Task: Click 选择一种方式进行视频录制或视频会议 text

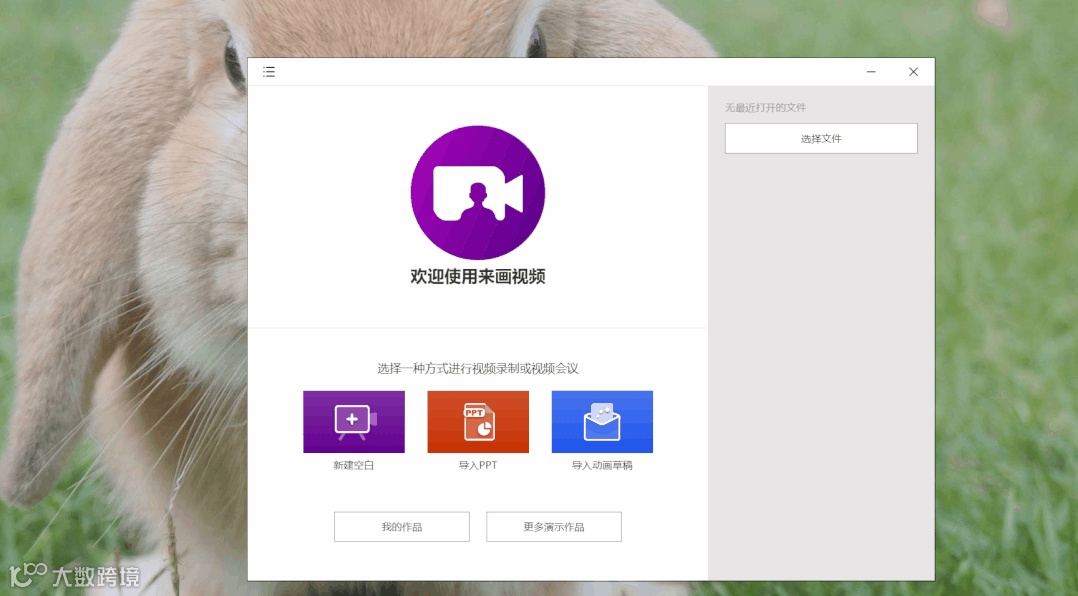Action: (x=478, y=368)
